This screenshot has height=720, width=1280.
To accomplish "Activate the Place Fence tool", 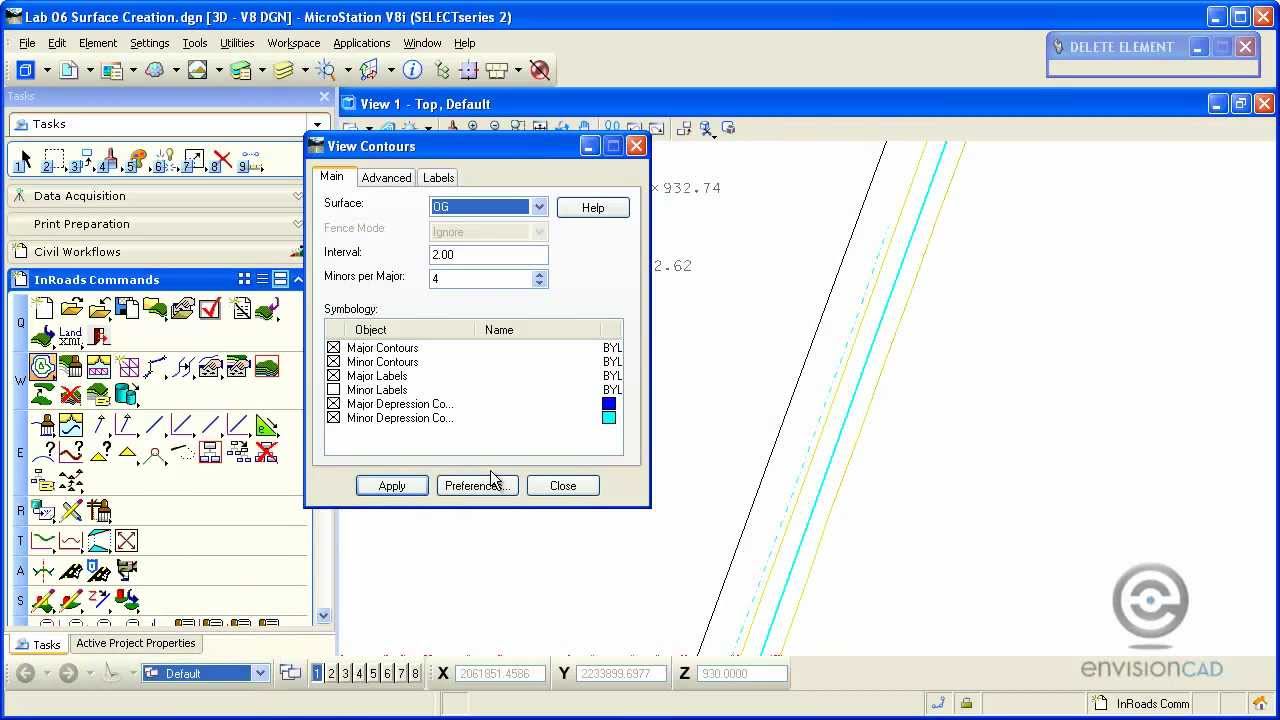I will tap(54, 160).
